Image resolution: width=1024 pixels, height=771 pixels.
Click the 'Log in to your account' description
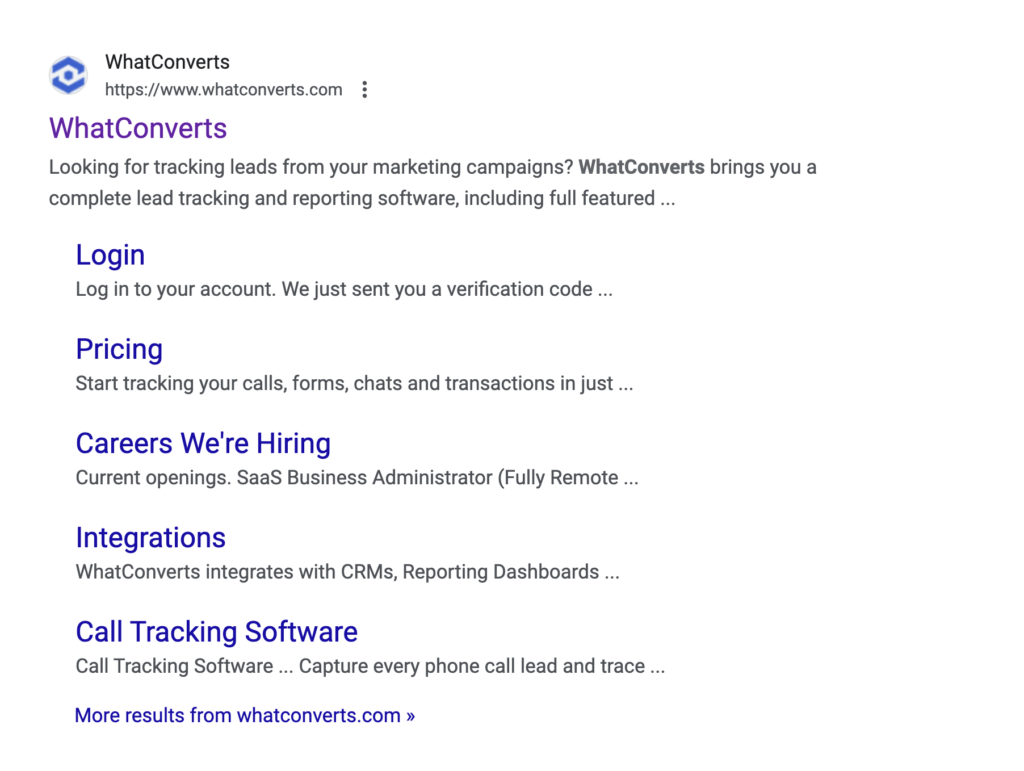click(344, 289)
